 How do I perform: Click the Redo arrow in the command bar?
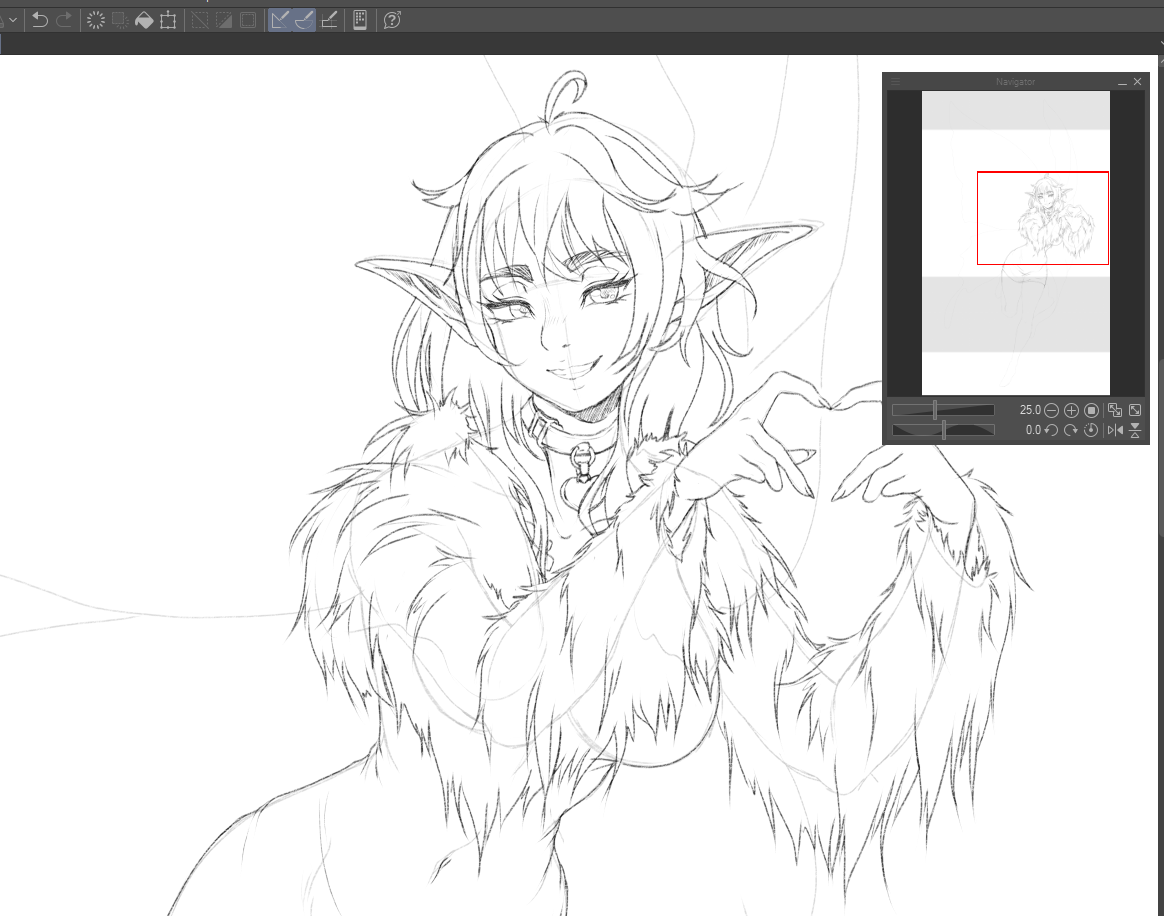[64, 19]
